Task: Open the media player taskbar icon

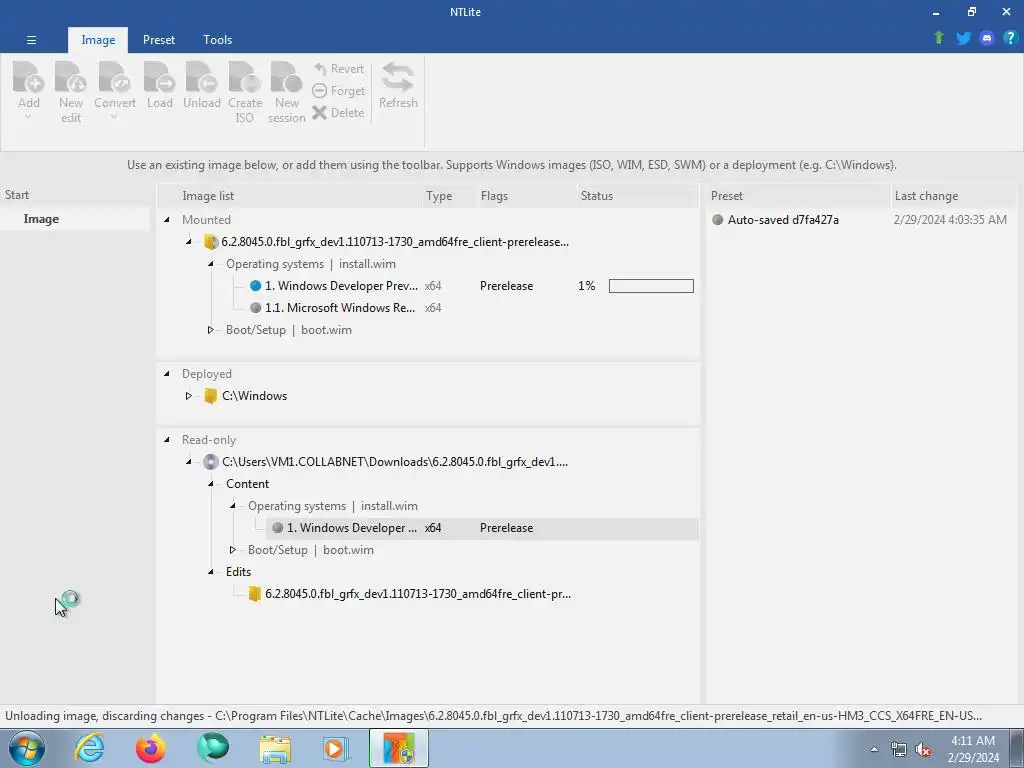Action: pos(336,748)
